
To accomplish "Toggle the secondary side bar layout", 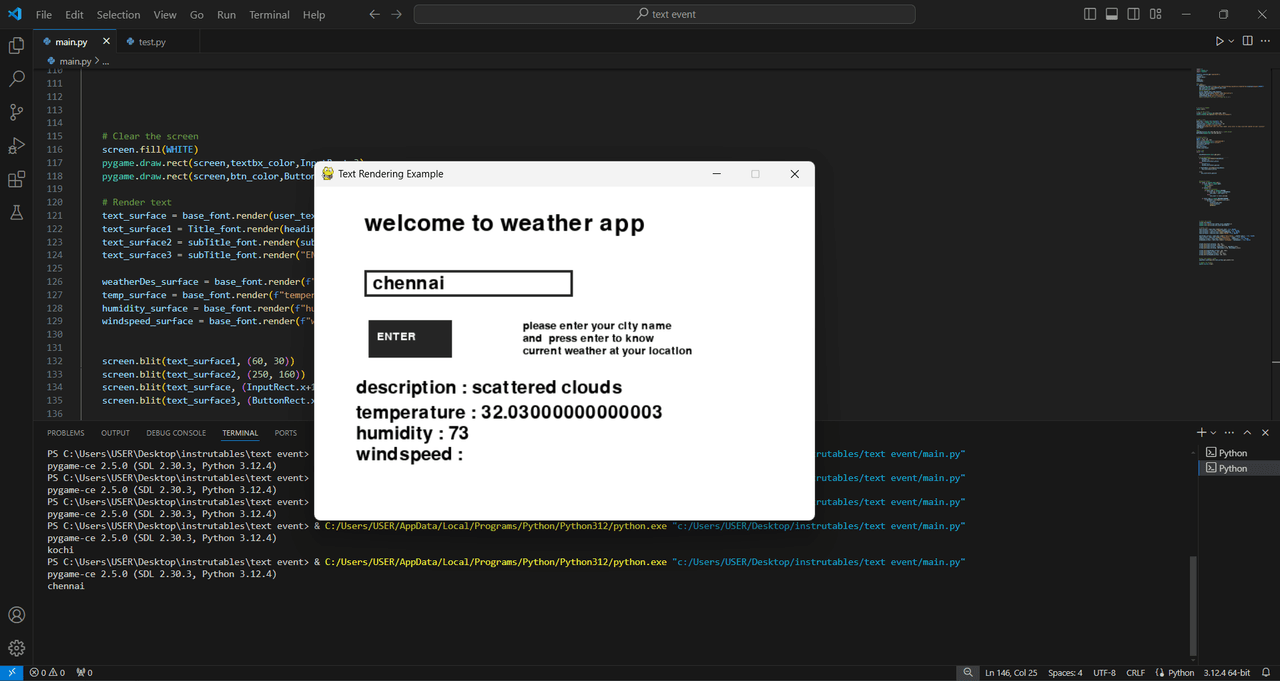I will click(1134, 14).
